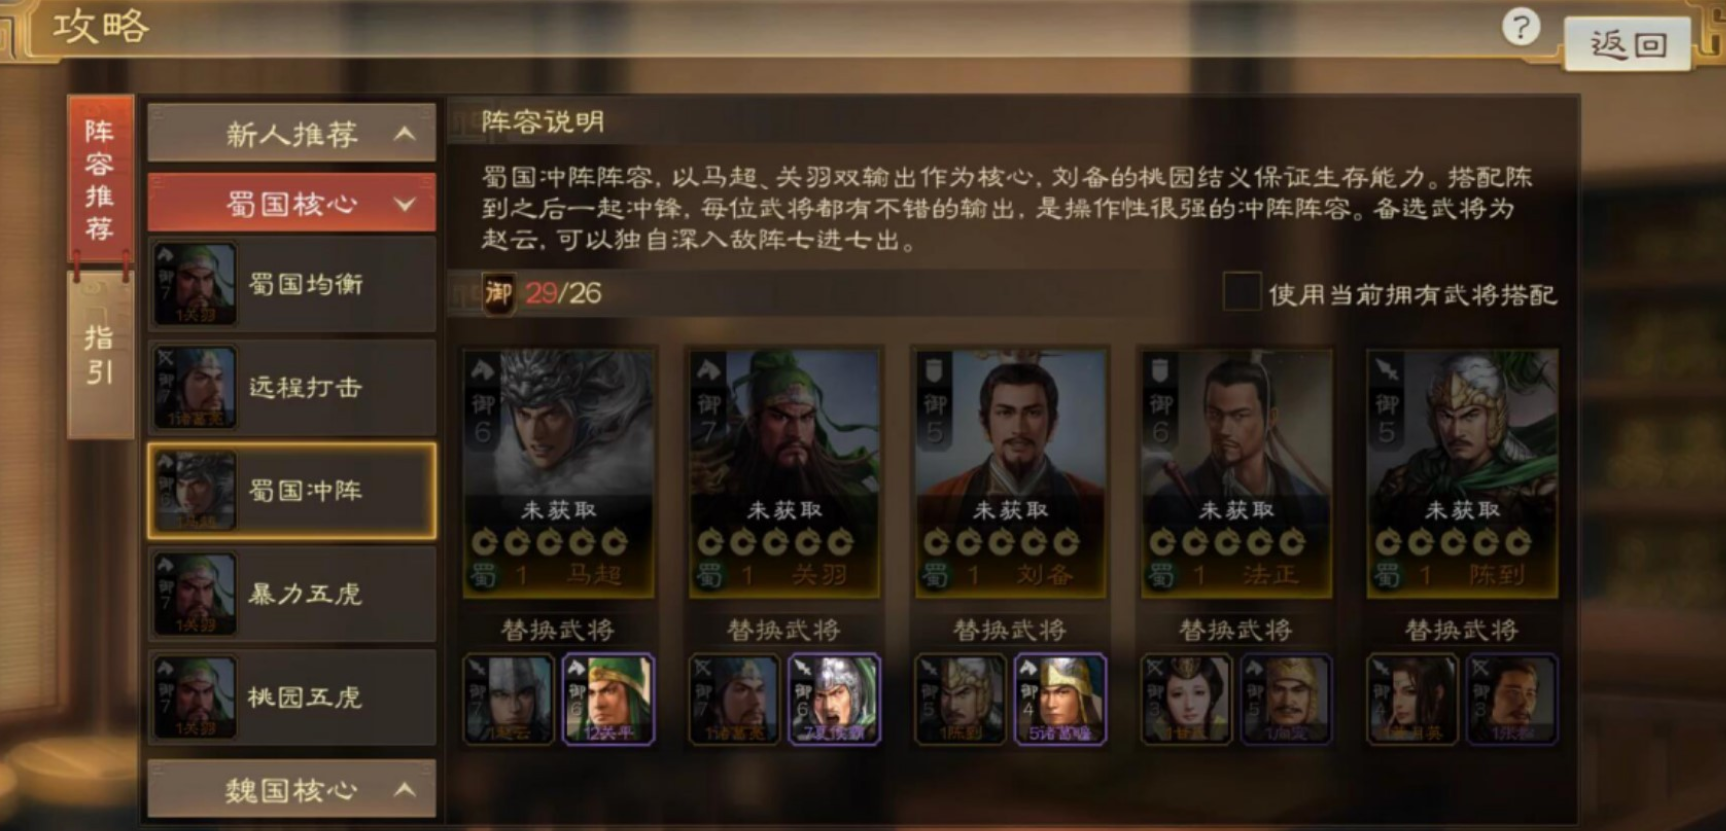Enable 使用当前拥有武将搭配 checkbox
Viewport: 1726px width, 831px height.
point(1241,293)
